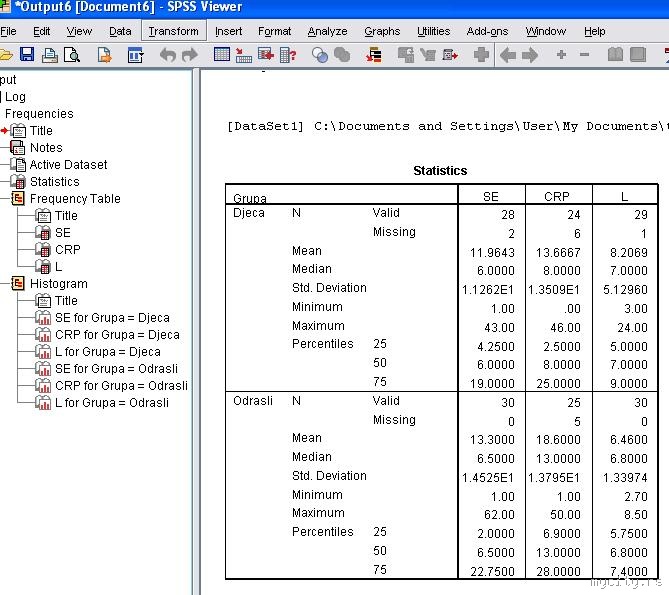Click the Variables info icon with question mark
Image resolution: width=669 pixels, height=595 pixels.
[x=288, y=55]
